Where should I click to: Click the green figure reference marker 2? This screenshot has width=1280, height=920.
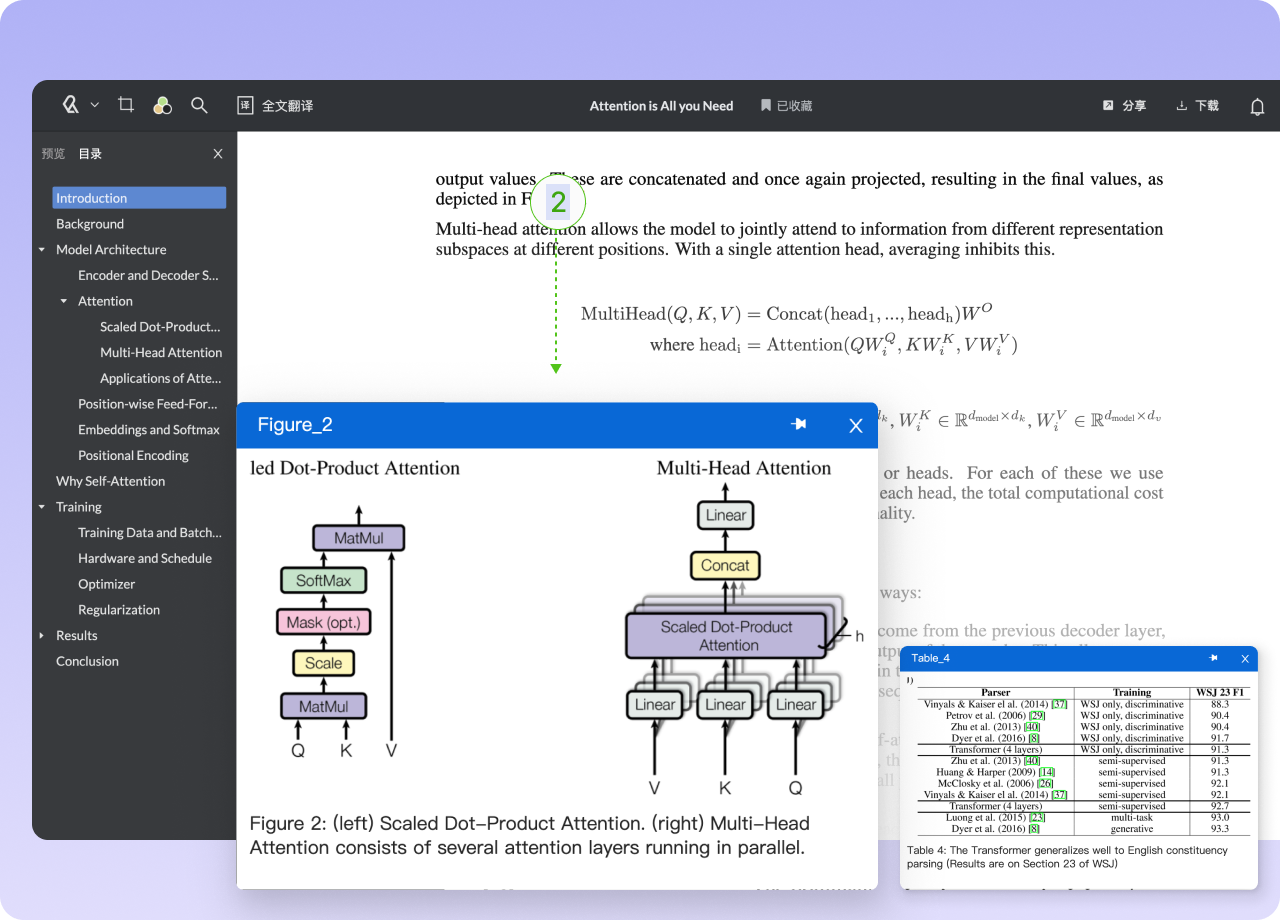point(557,202)
